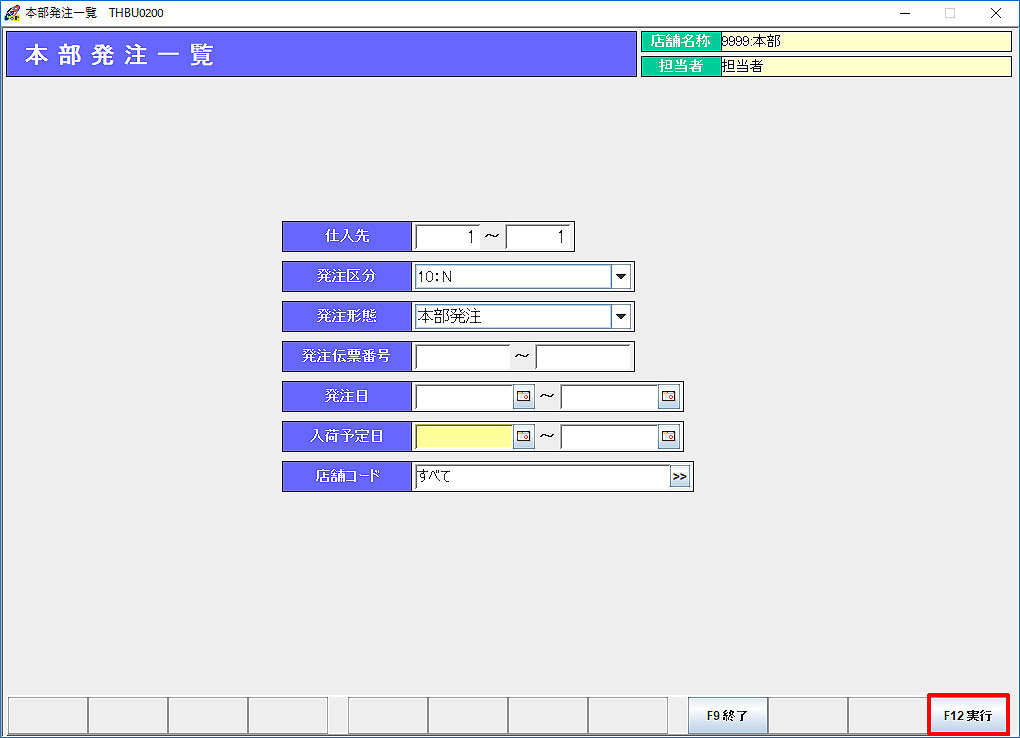Expand the 発注形態 dropdown arrow

tap(621, 317)
